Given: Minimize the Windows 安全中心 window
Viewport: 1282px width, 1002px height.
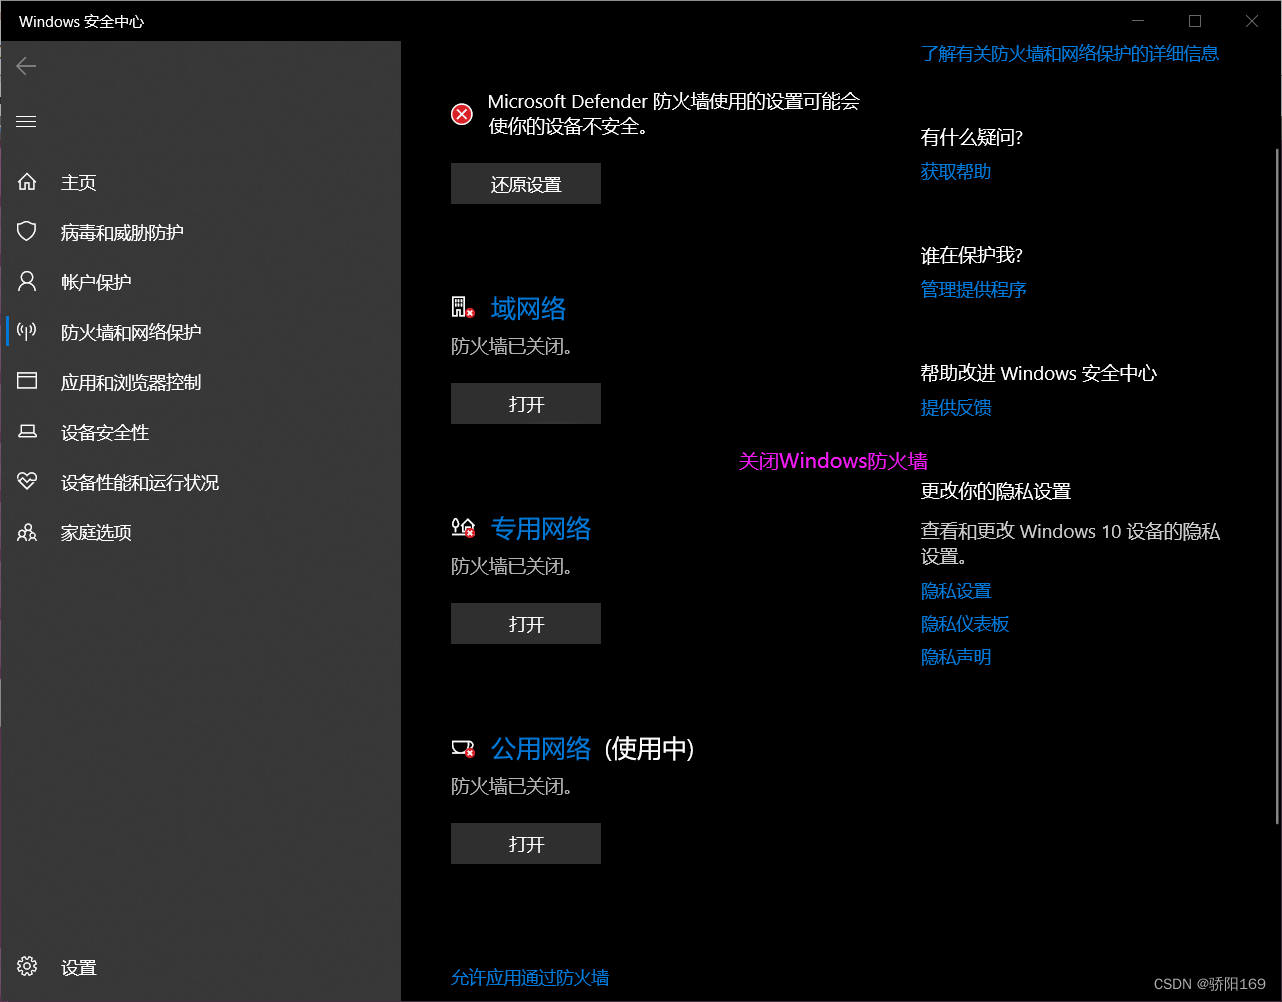Looking at the screenshot, I should pyautogui.click(x=1138, y=21).
